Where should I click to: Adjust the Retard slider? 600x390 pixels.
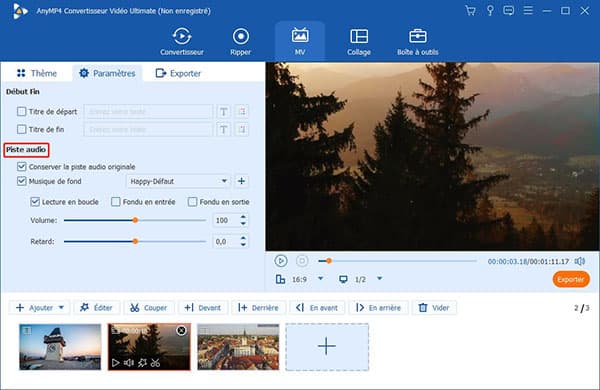click(x=135, y=242)
